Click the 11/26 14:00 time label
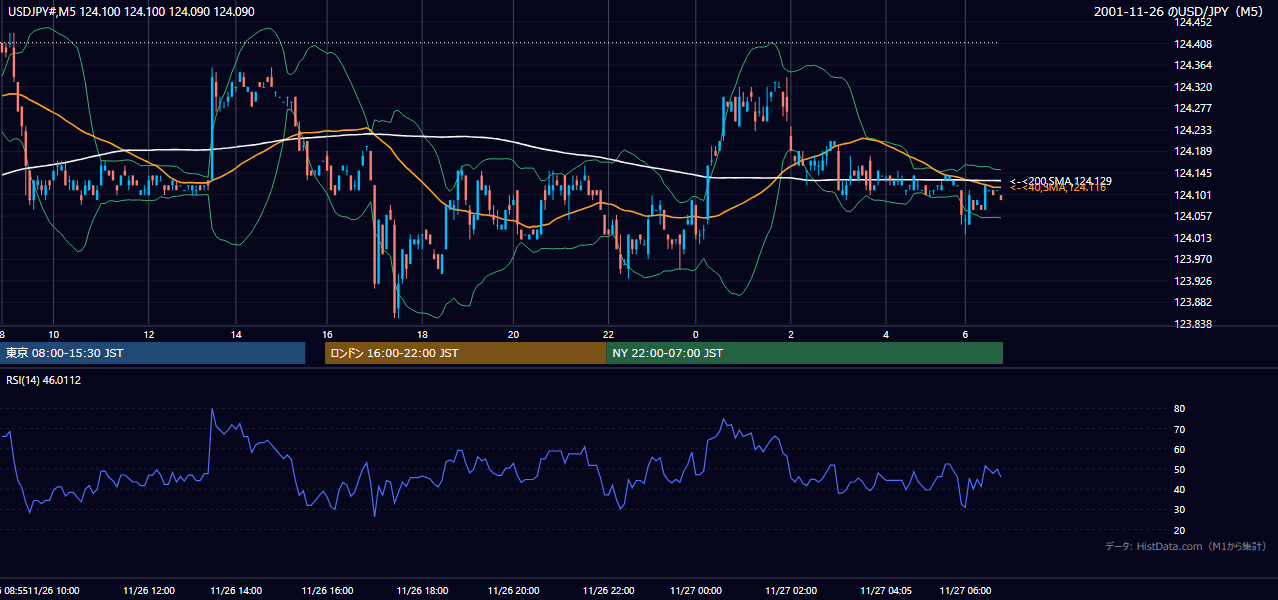The height and width of the screenshot is (600, 1278). click(235, 590)
